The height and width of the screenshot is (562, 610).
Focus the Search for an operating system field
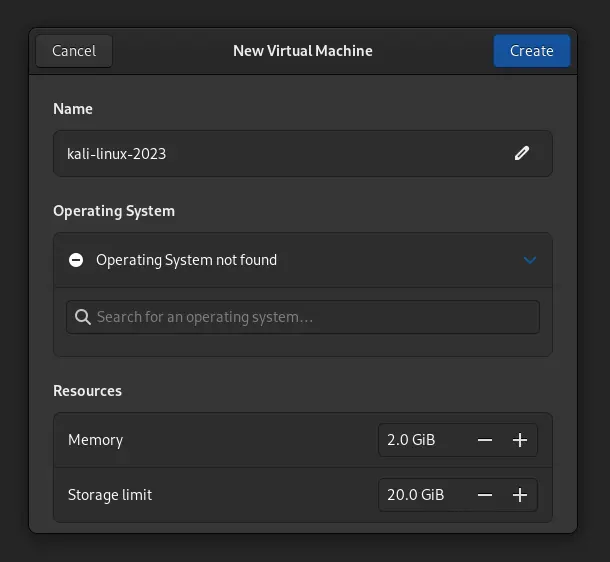pyautogui.click(x=303, y=317)
